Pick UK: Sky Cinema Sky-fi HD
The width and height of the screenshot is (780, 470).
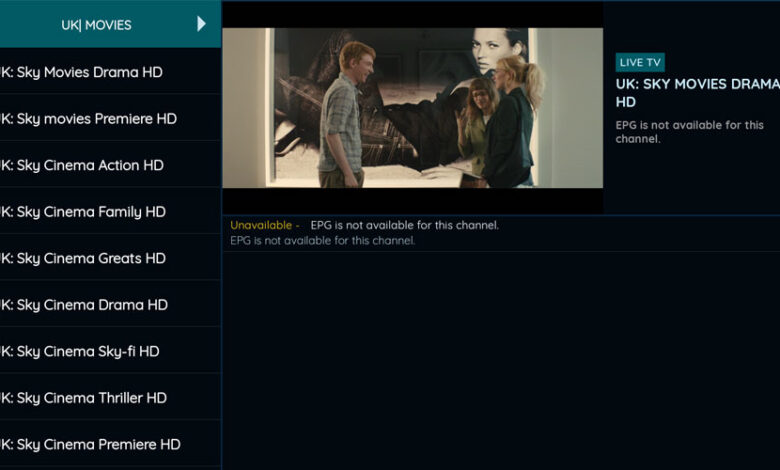click(110, 351)
